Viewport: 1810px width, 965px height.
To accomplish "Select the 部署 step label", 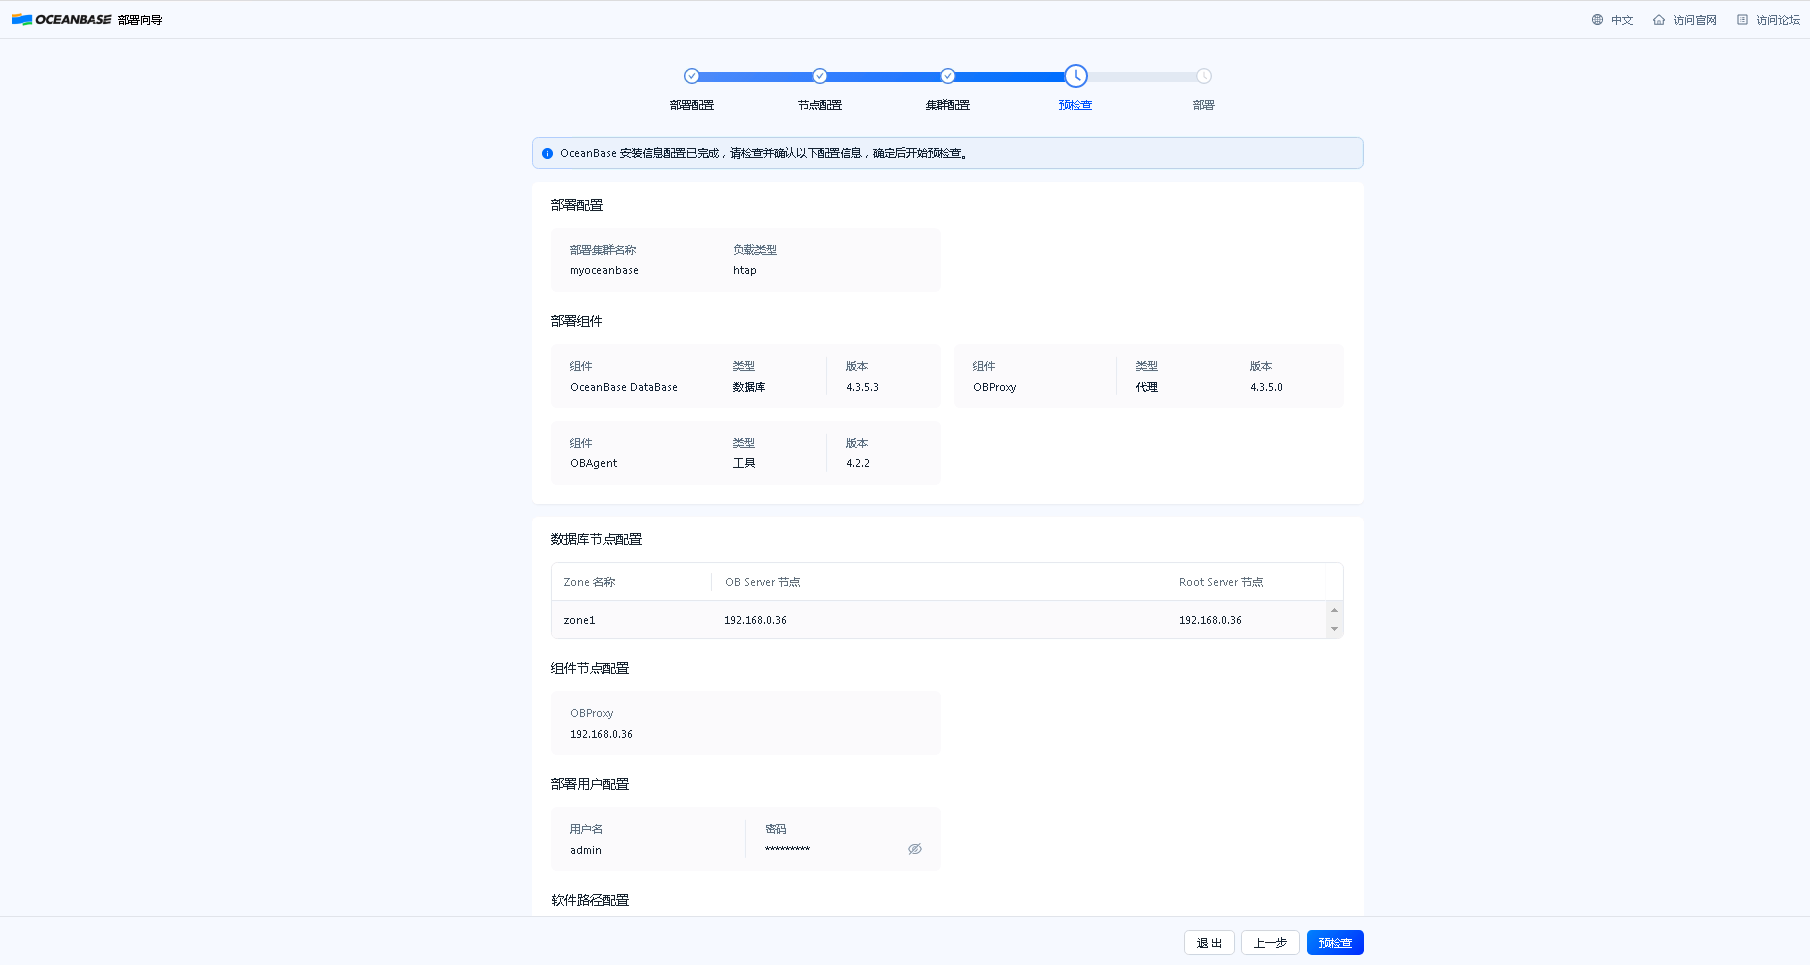I will pos(1204,105).
